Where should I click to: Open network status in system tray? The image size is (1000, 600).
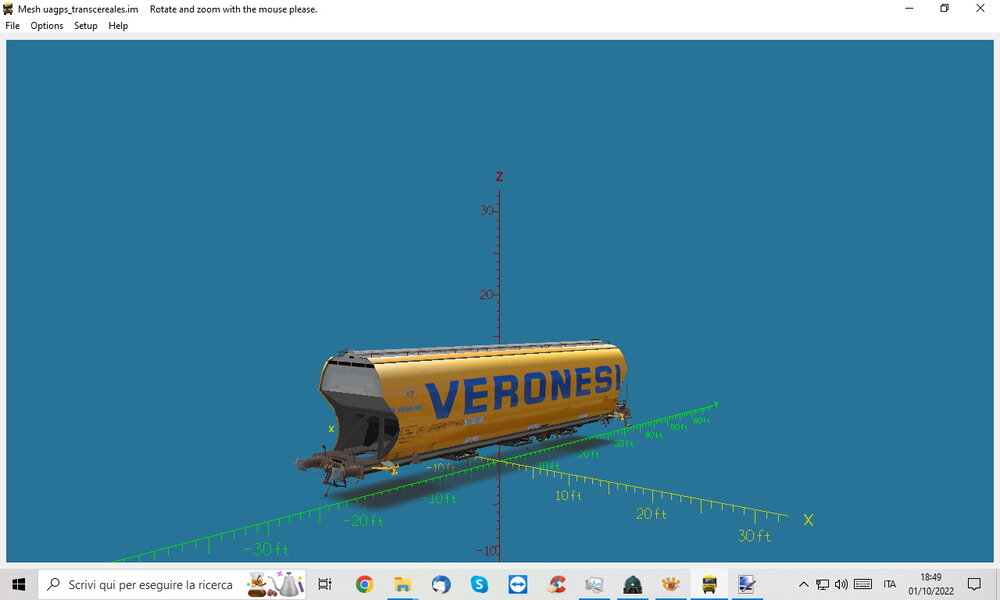coord(823,584)
